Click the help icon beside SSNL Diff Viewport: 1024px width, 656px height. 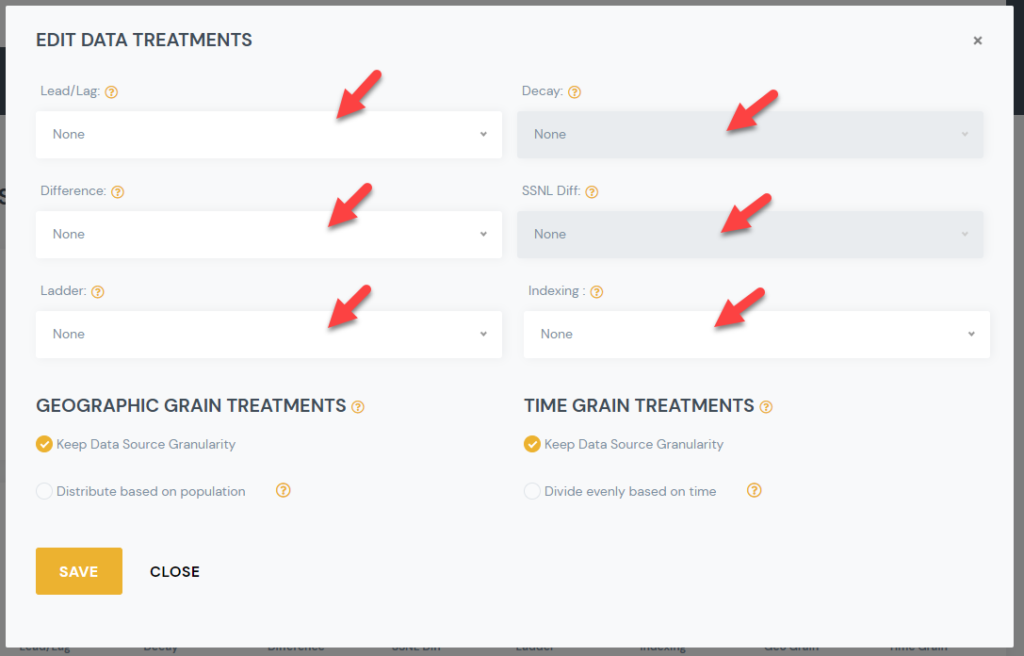(x=589, y=192)
